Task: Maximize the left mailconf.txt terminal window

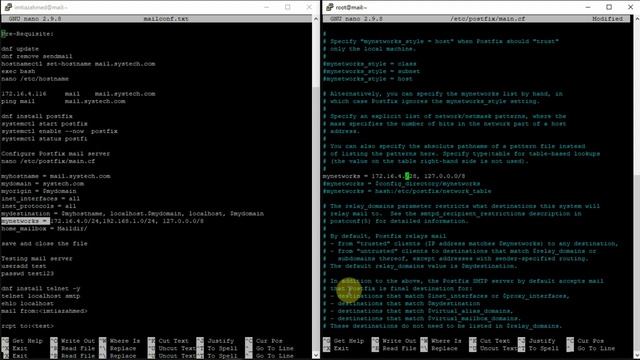Action: [x=288, y=7]
